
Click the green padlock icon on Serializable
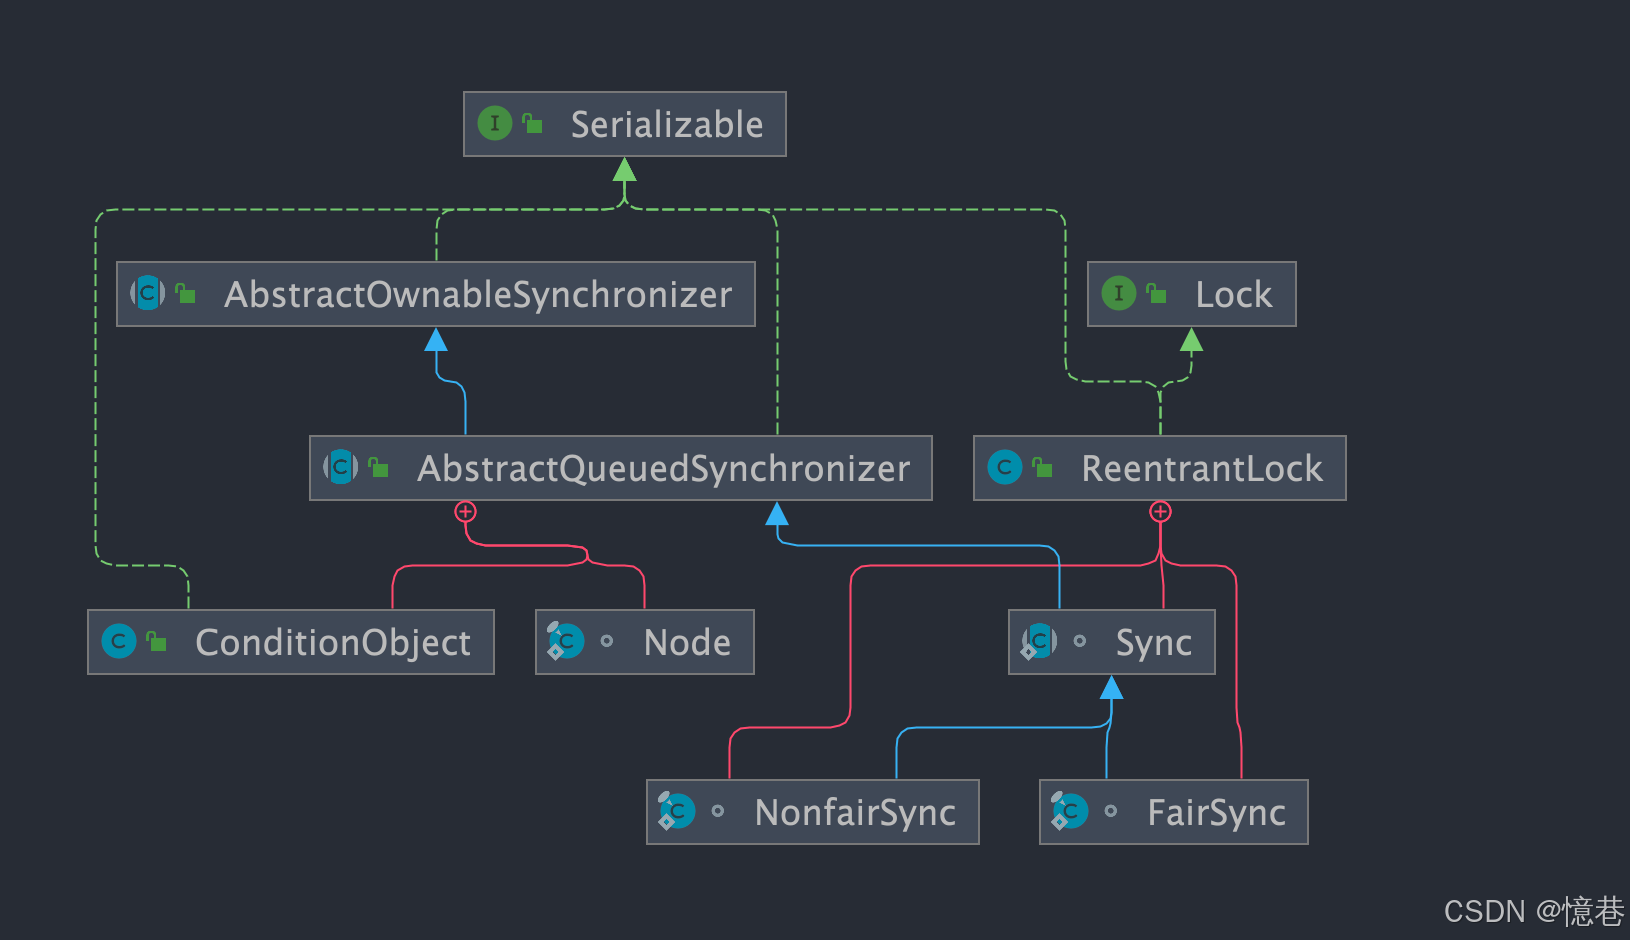coord(532,124)
